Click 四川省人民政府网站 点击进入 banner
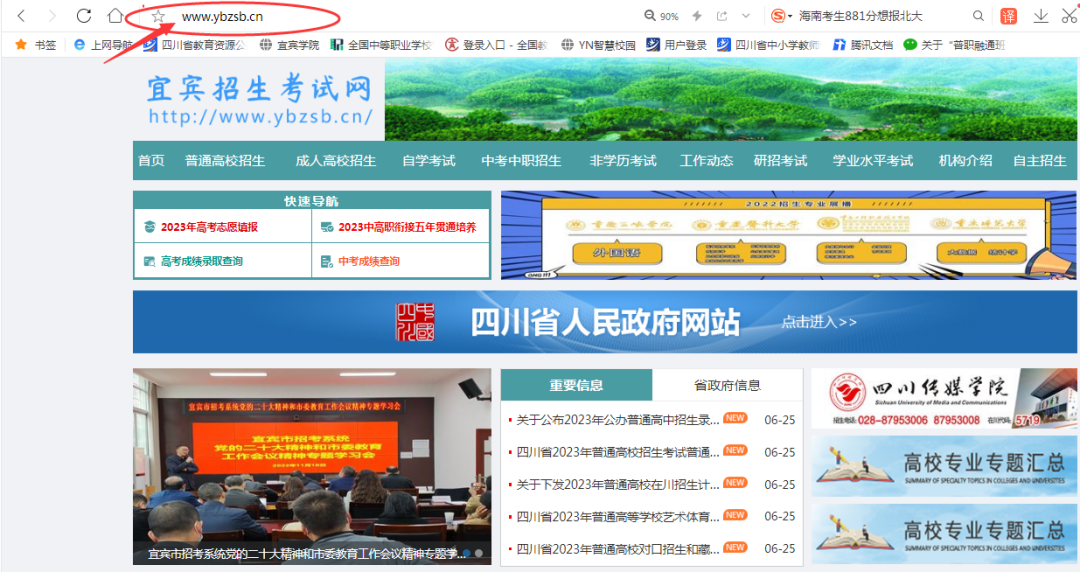Screen dimensions: 1080x572 [x=605, y=322]
